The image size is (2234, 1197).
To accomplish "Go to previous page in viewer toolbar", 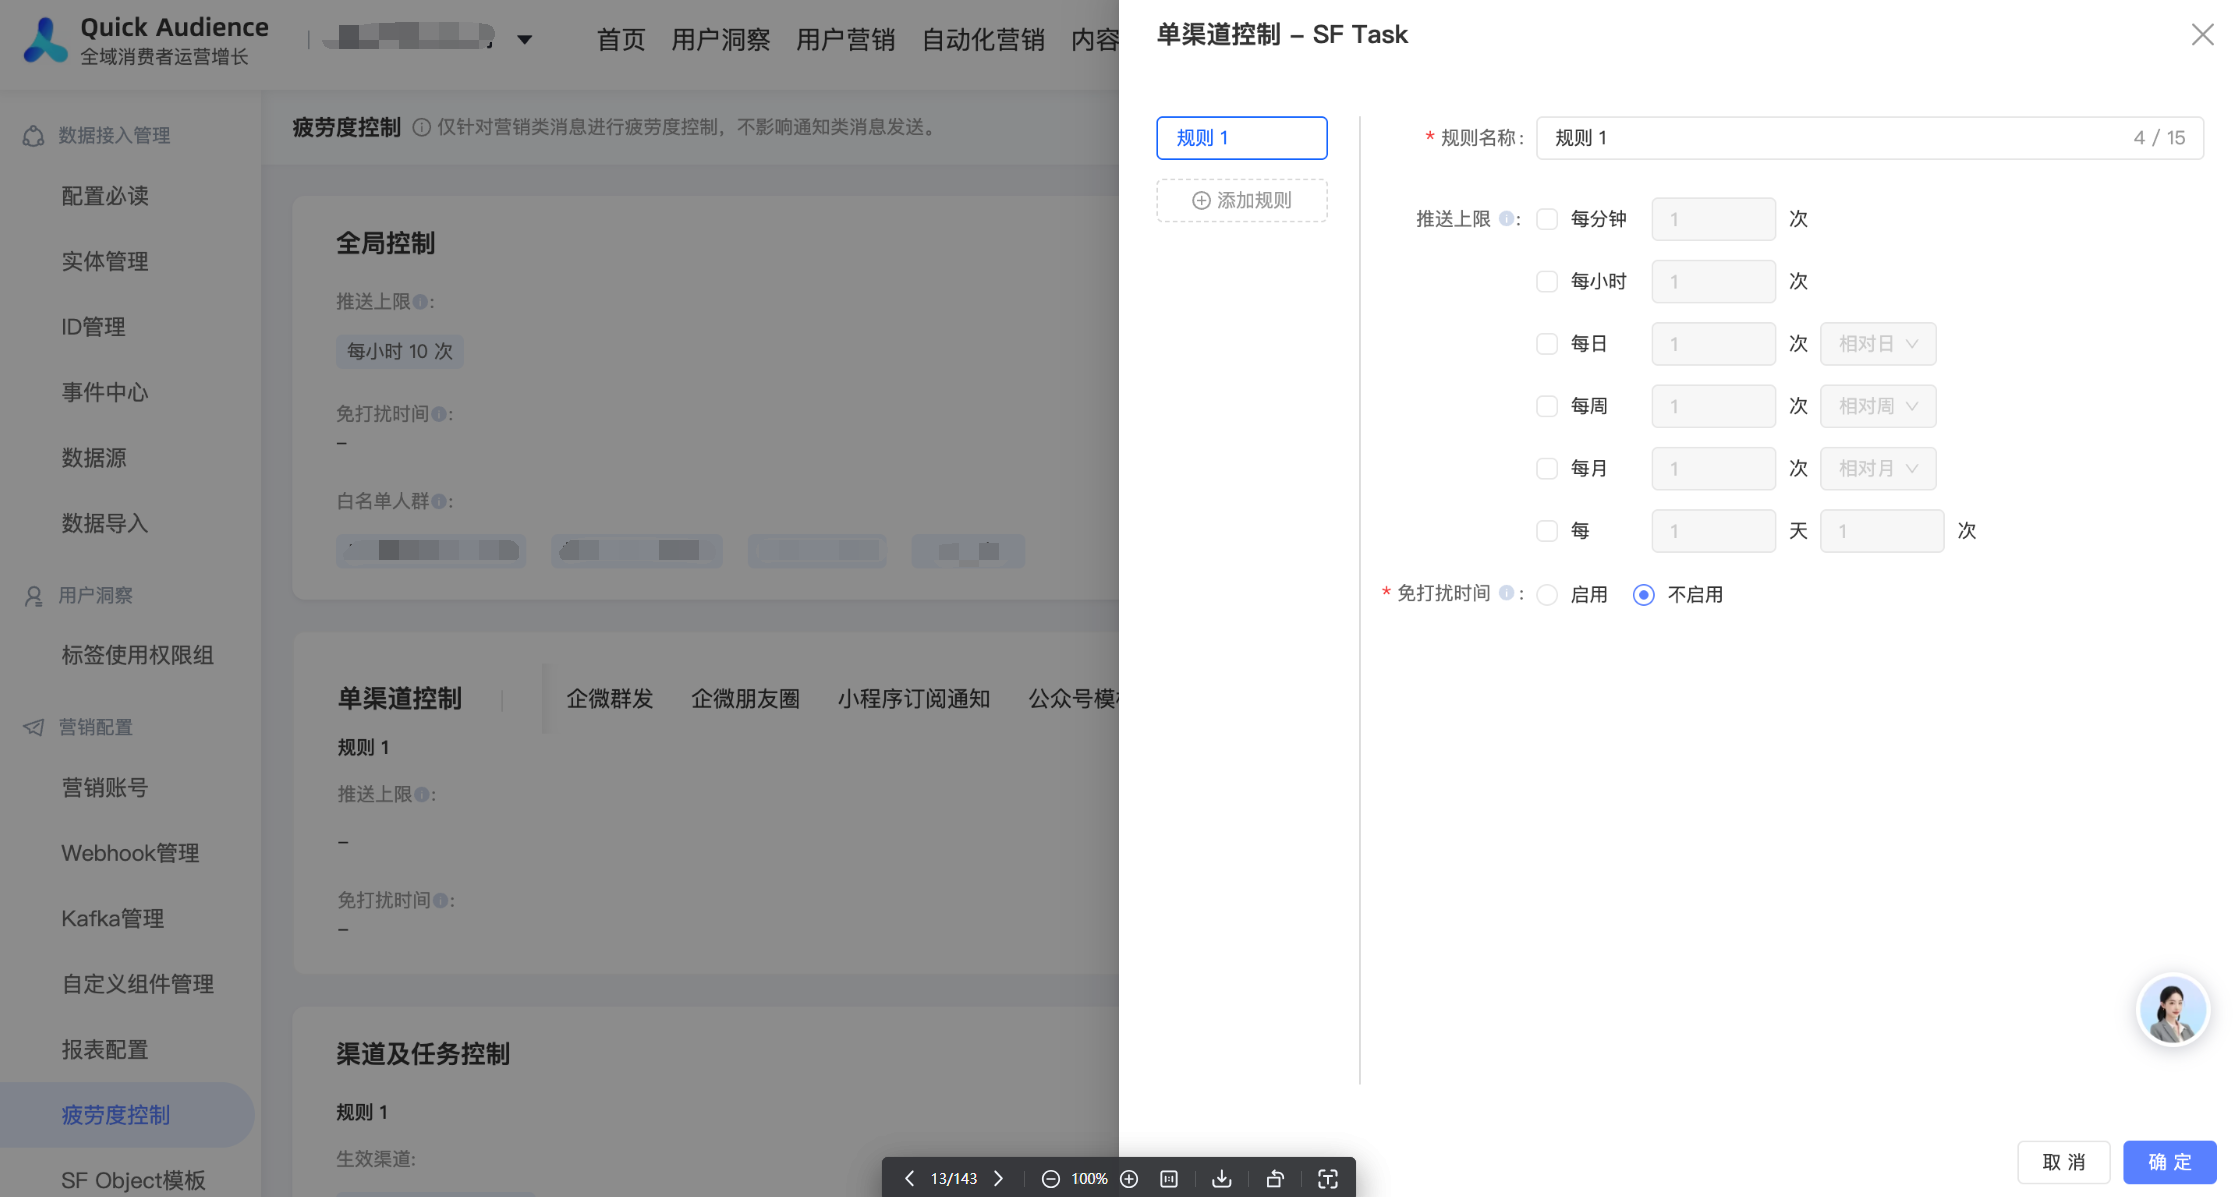I will coord(909,1178).
